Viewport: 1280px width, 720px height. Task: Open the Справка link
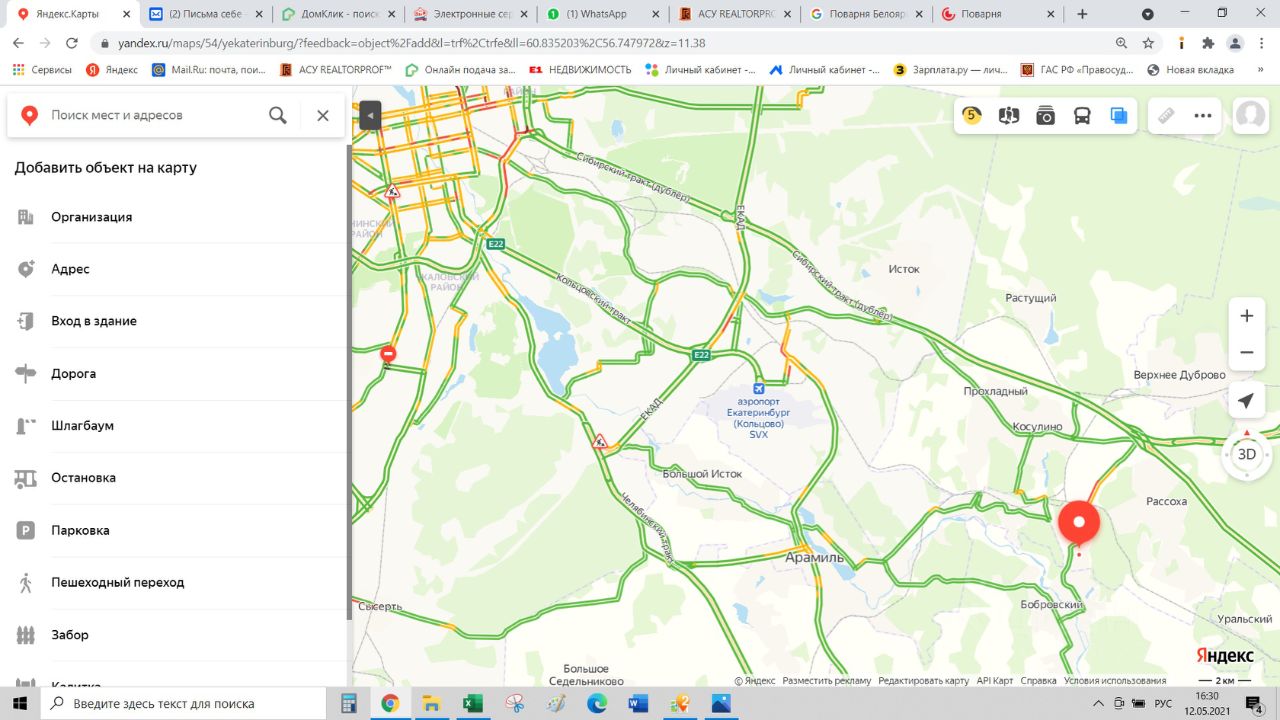1038,681
